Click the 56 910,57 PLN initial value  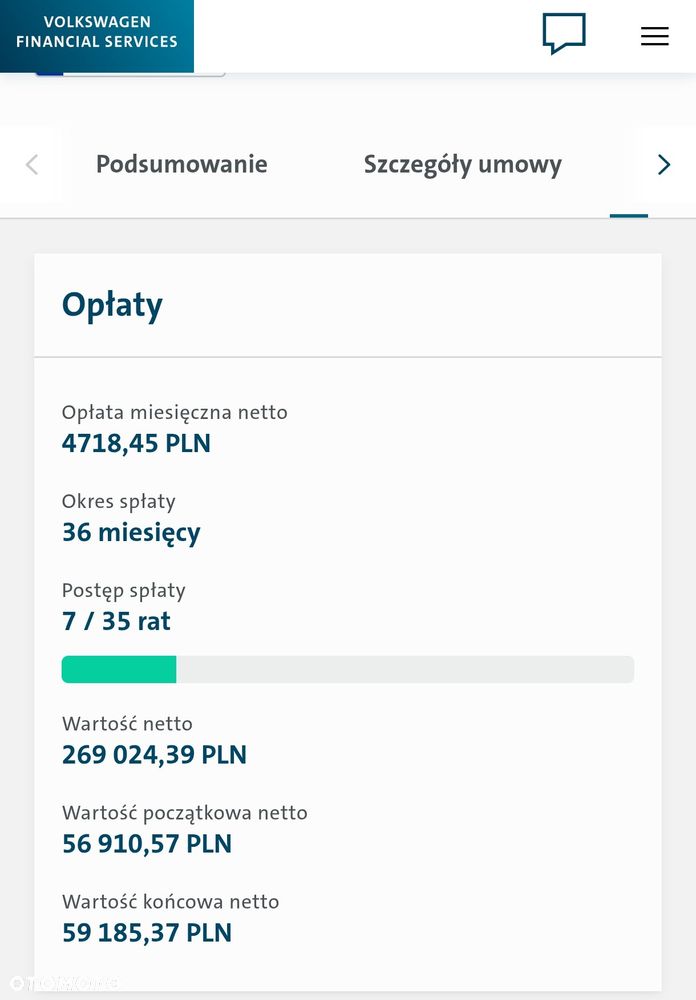point(147,844)
